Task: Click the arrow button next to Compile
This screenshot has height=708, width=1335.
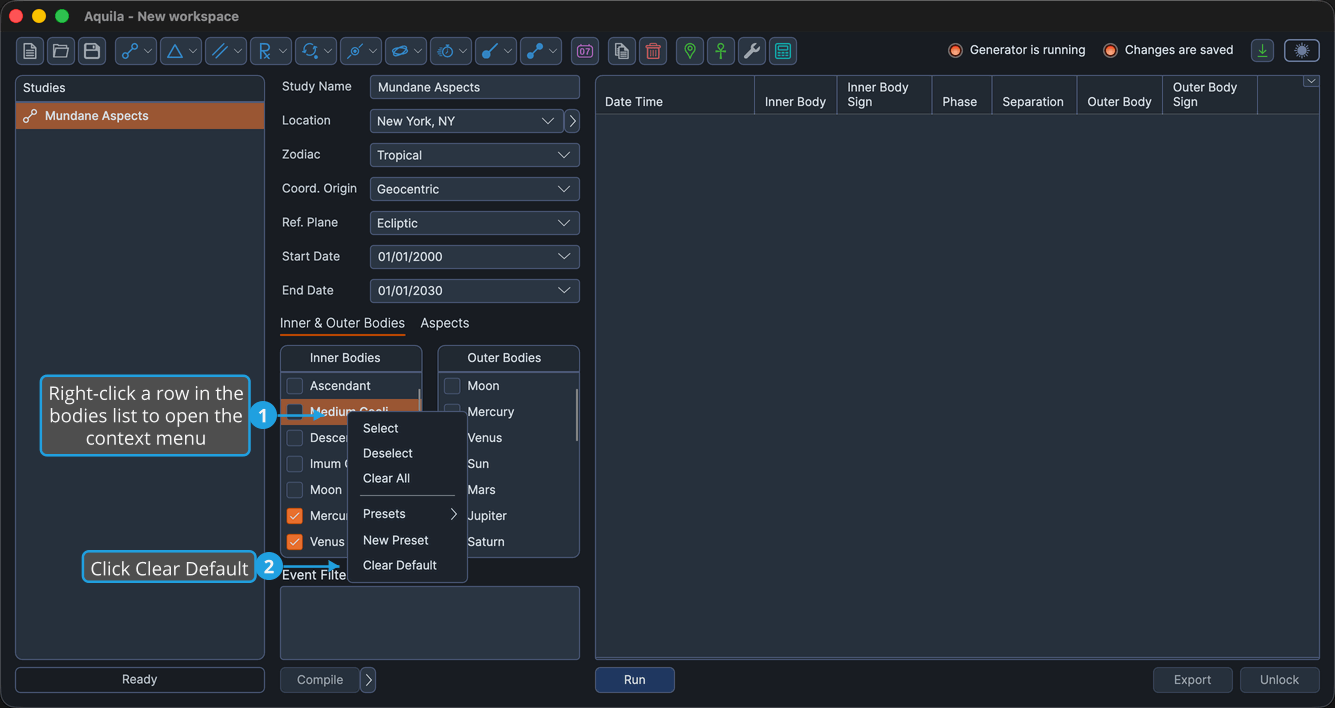Action: pos(368,680)
